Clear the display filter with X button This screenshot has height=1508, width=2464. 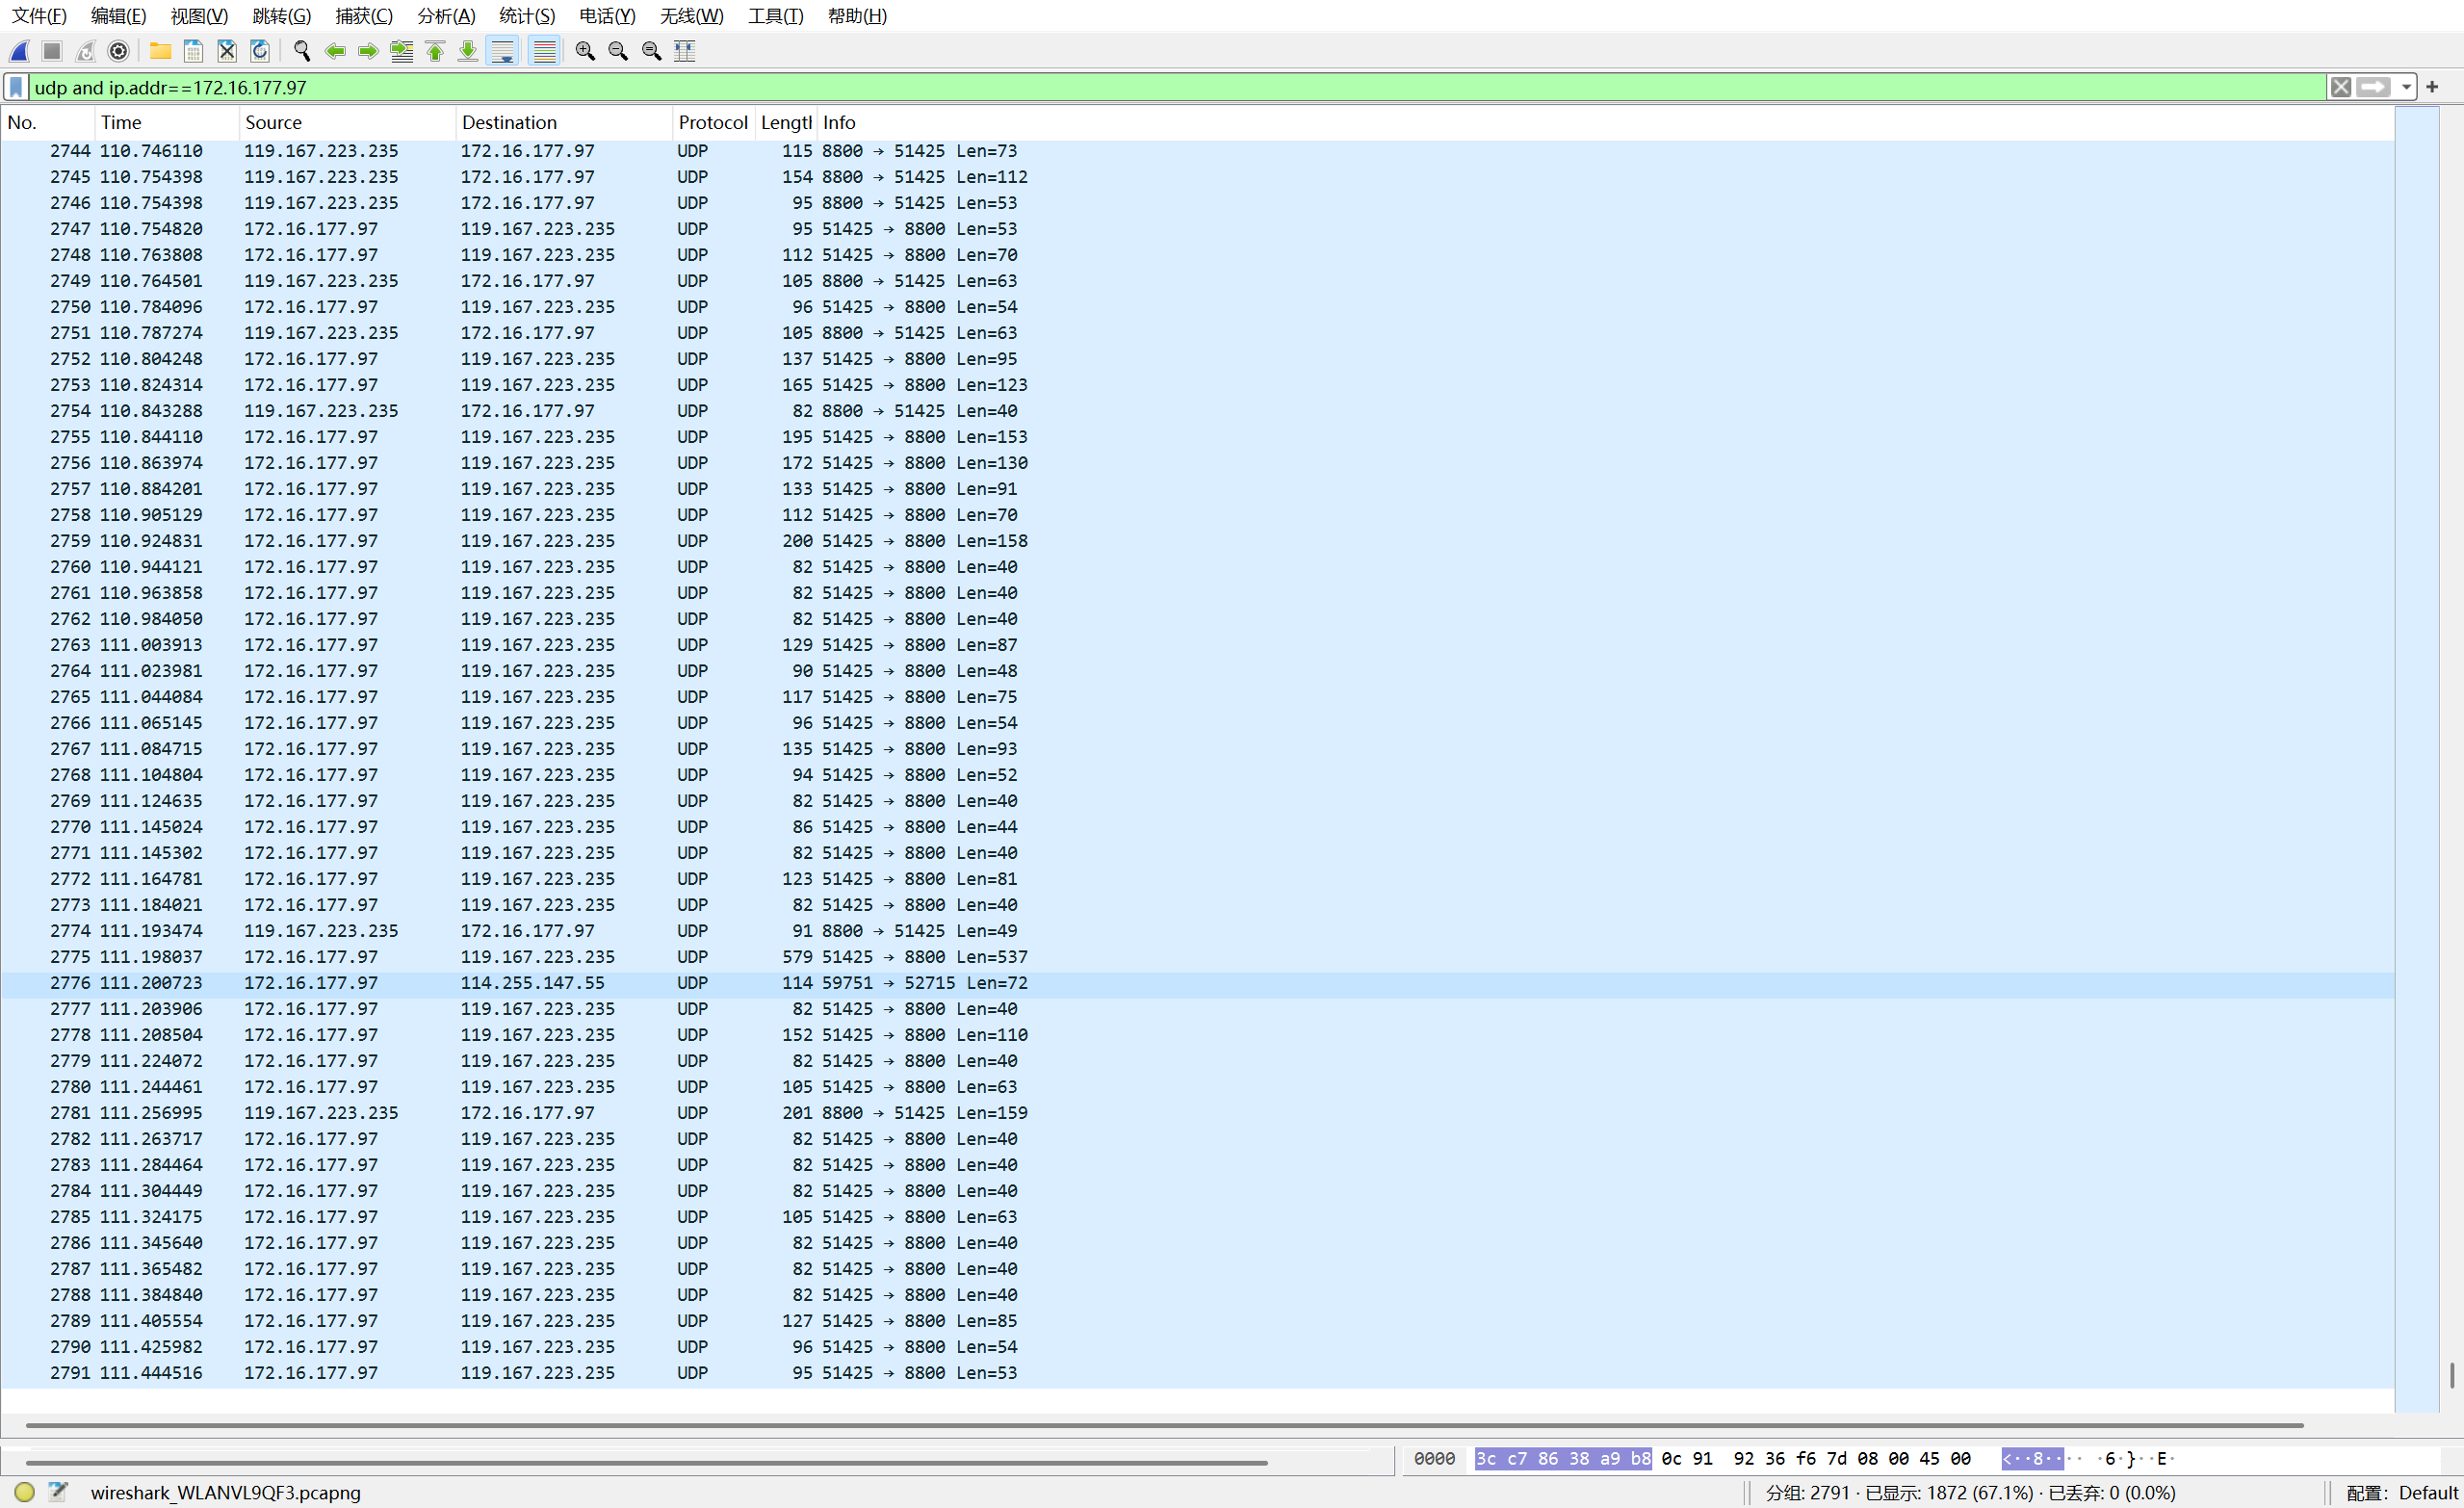(2340, 88)
